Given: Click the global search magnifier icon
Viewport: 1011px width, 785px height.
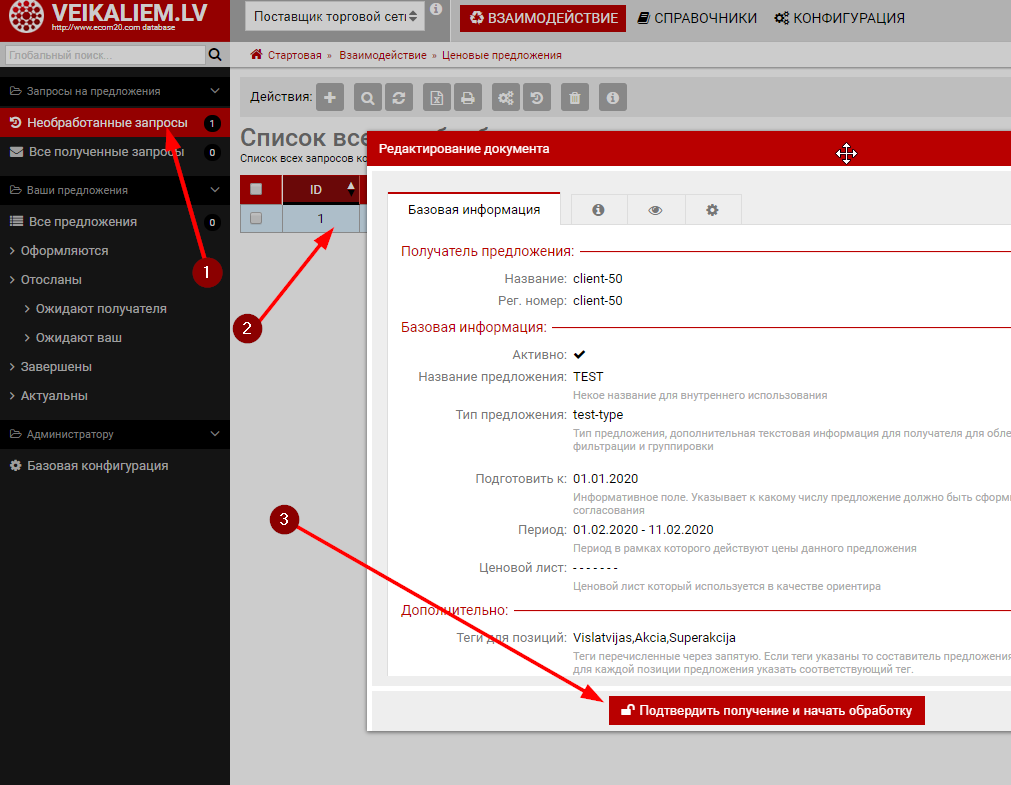Looking at the screenshot, I should (x=214, y=55).
